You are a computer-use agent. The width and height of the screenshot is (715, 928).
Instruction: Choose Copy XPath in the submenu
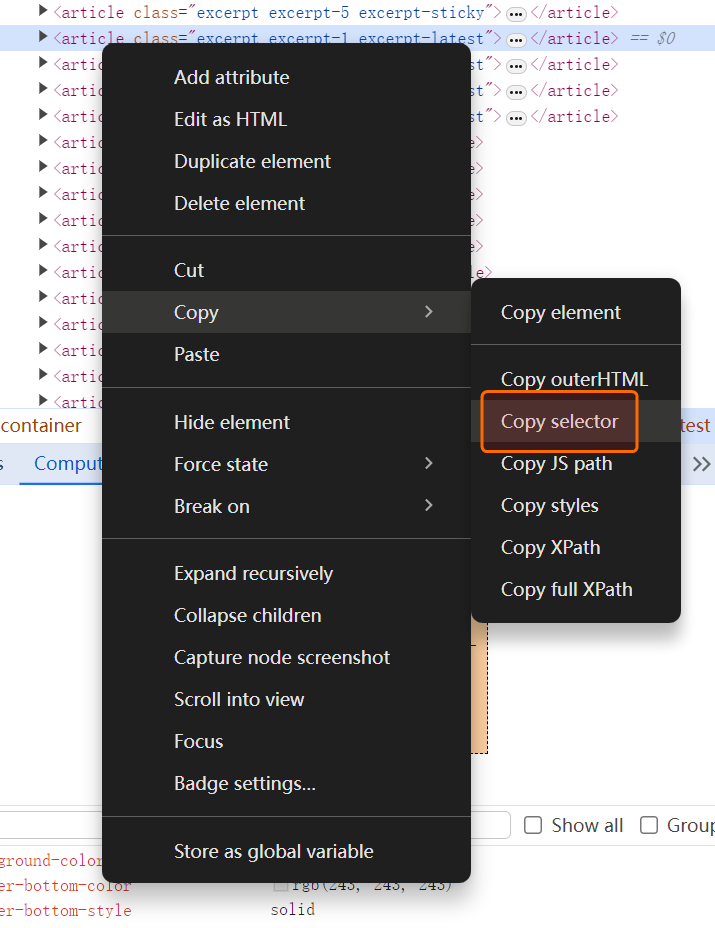[x=550, y=547]
